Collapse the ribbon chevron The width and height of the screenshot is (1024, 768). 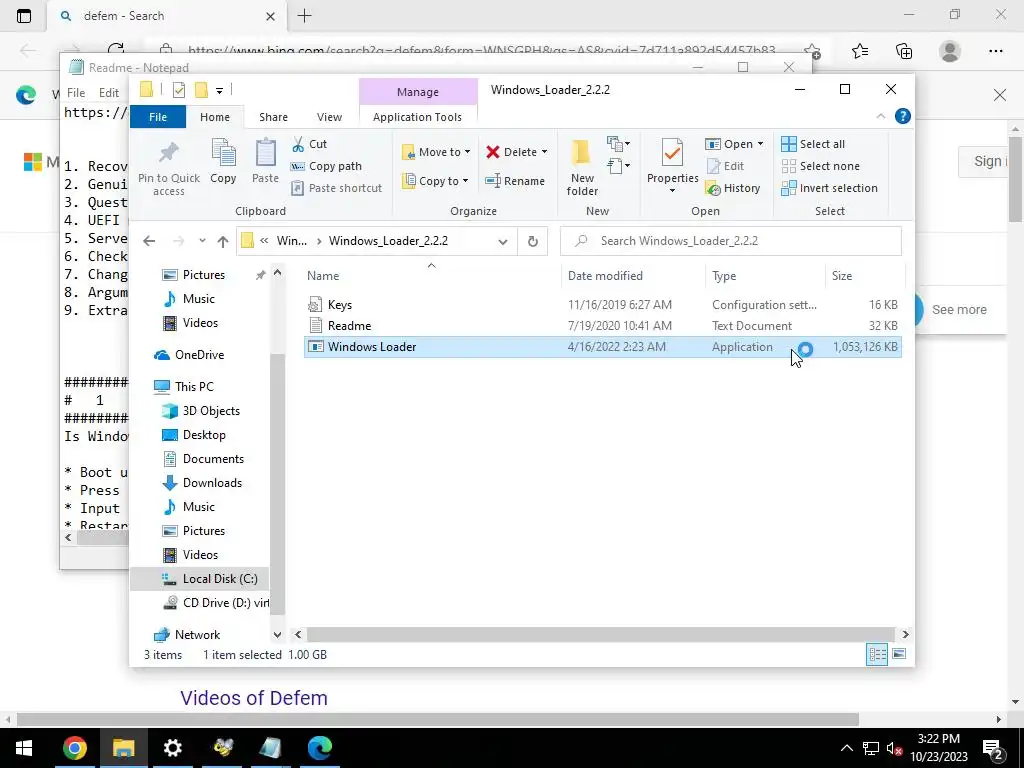(x=880, y=116)
